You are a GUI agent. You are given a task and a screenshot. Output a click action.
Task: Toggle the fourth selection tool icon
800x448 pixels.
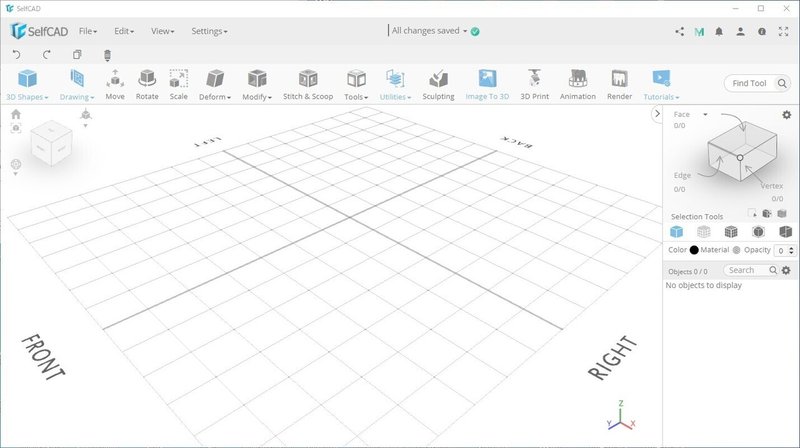(759, 232)
